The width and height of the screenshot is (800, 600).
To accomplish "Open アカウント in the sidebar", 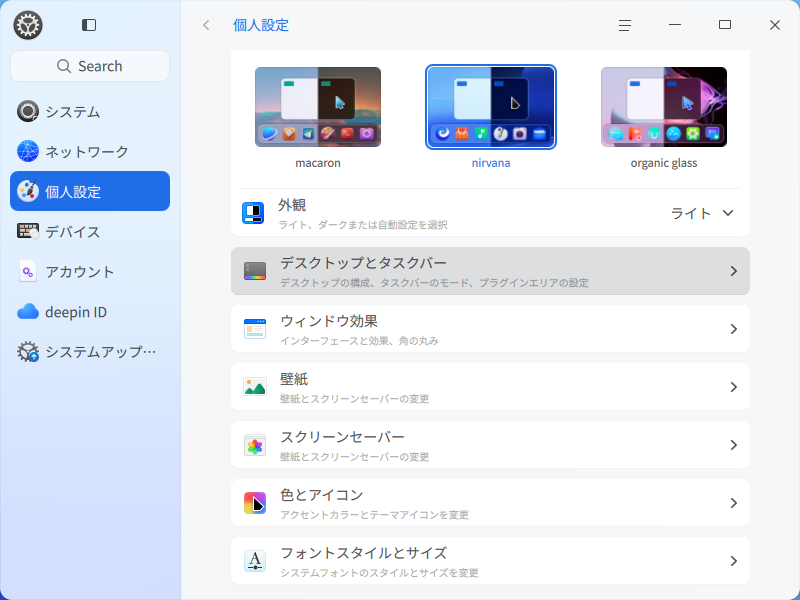I will pyautogui.click(x=90, y=271).
